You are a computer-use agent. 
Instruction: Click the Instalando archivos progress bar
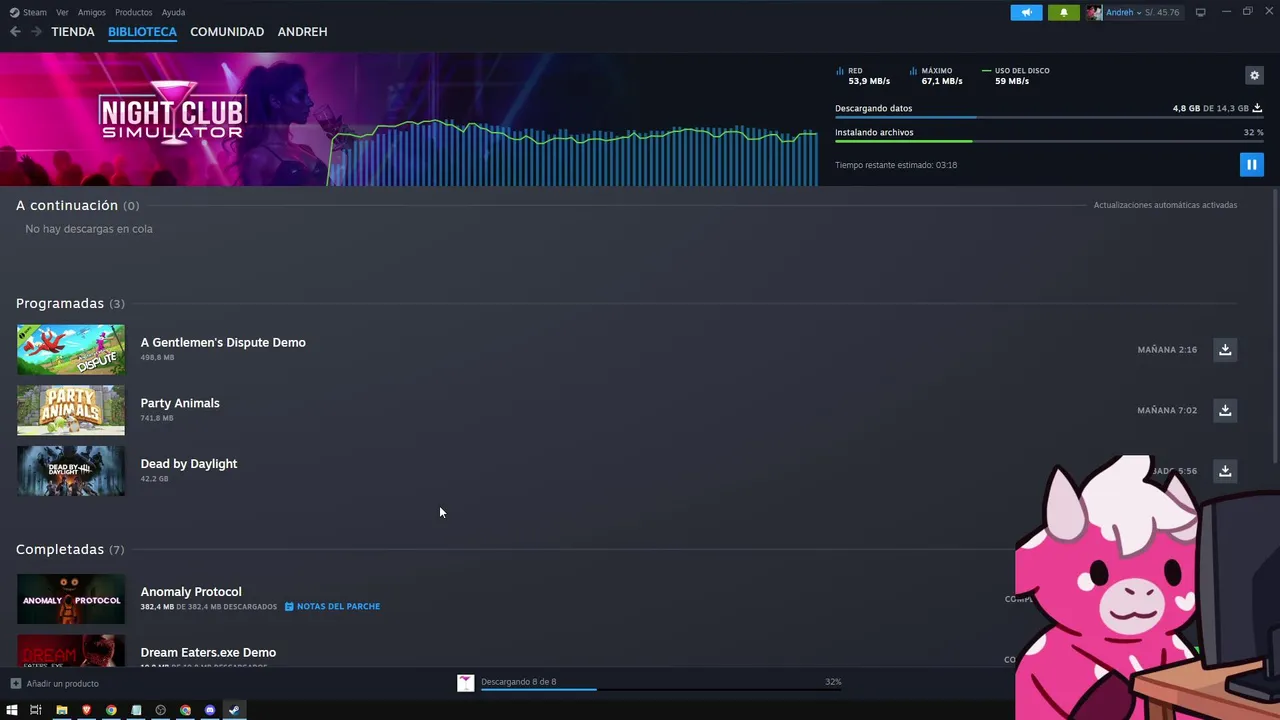[1048, 141]
